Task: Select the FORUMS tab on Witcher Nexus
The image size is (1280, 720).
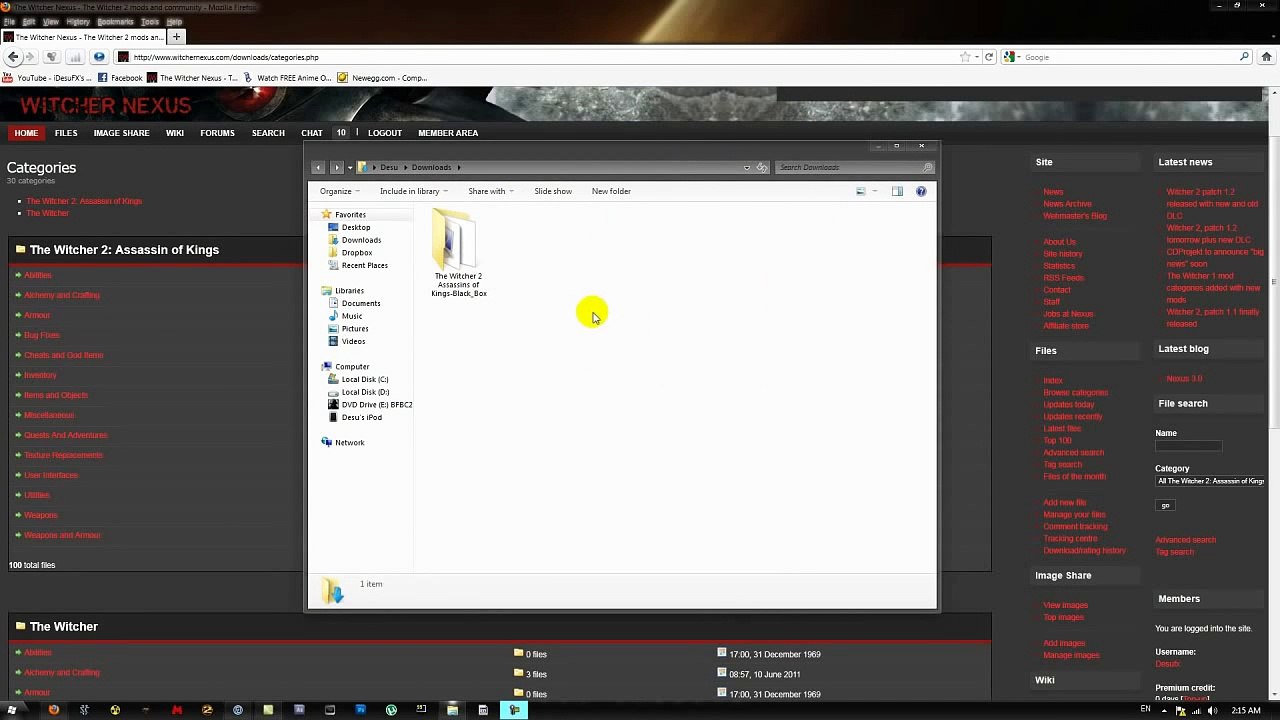Action: coord(217,133)
